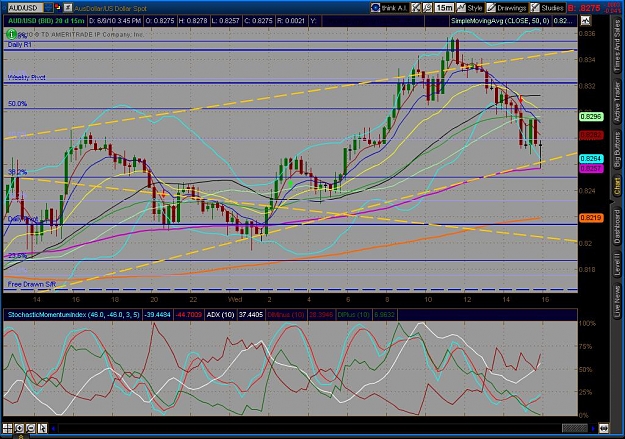
Task: Click the expand chart icon next to think A.I.
Action: pyautogui.click(x=416, y=8)
